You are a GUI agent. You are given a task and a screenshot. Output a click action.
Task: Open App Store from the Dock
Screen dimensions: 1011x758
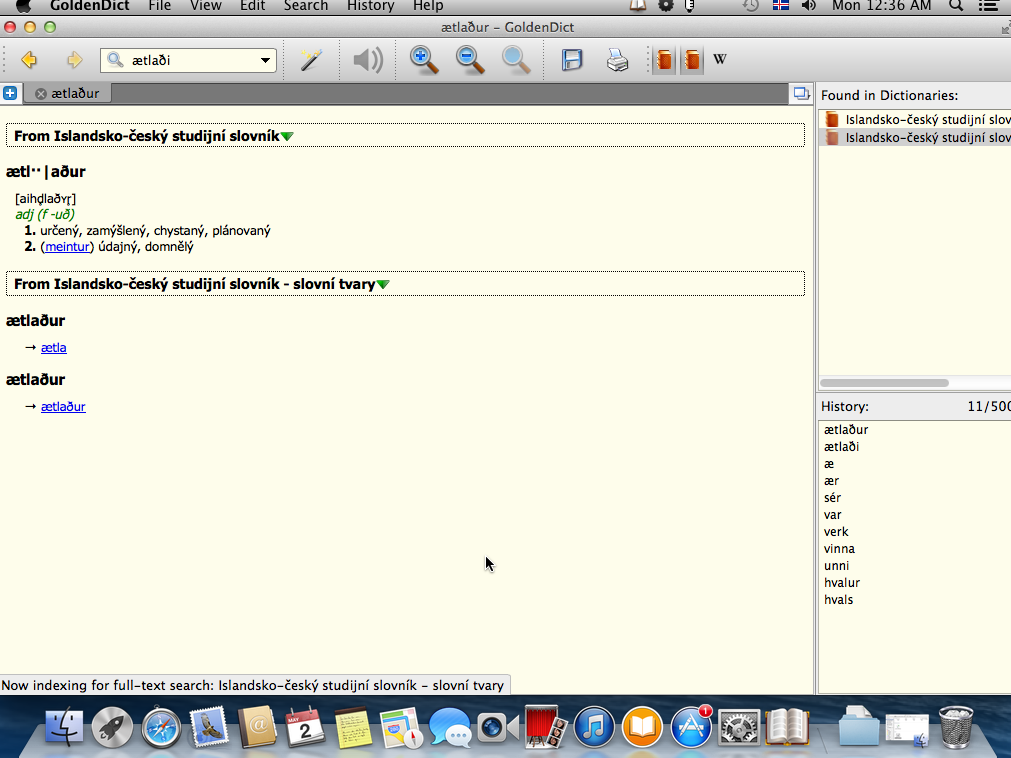(691, 727)
